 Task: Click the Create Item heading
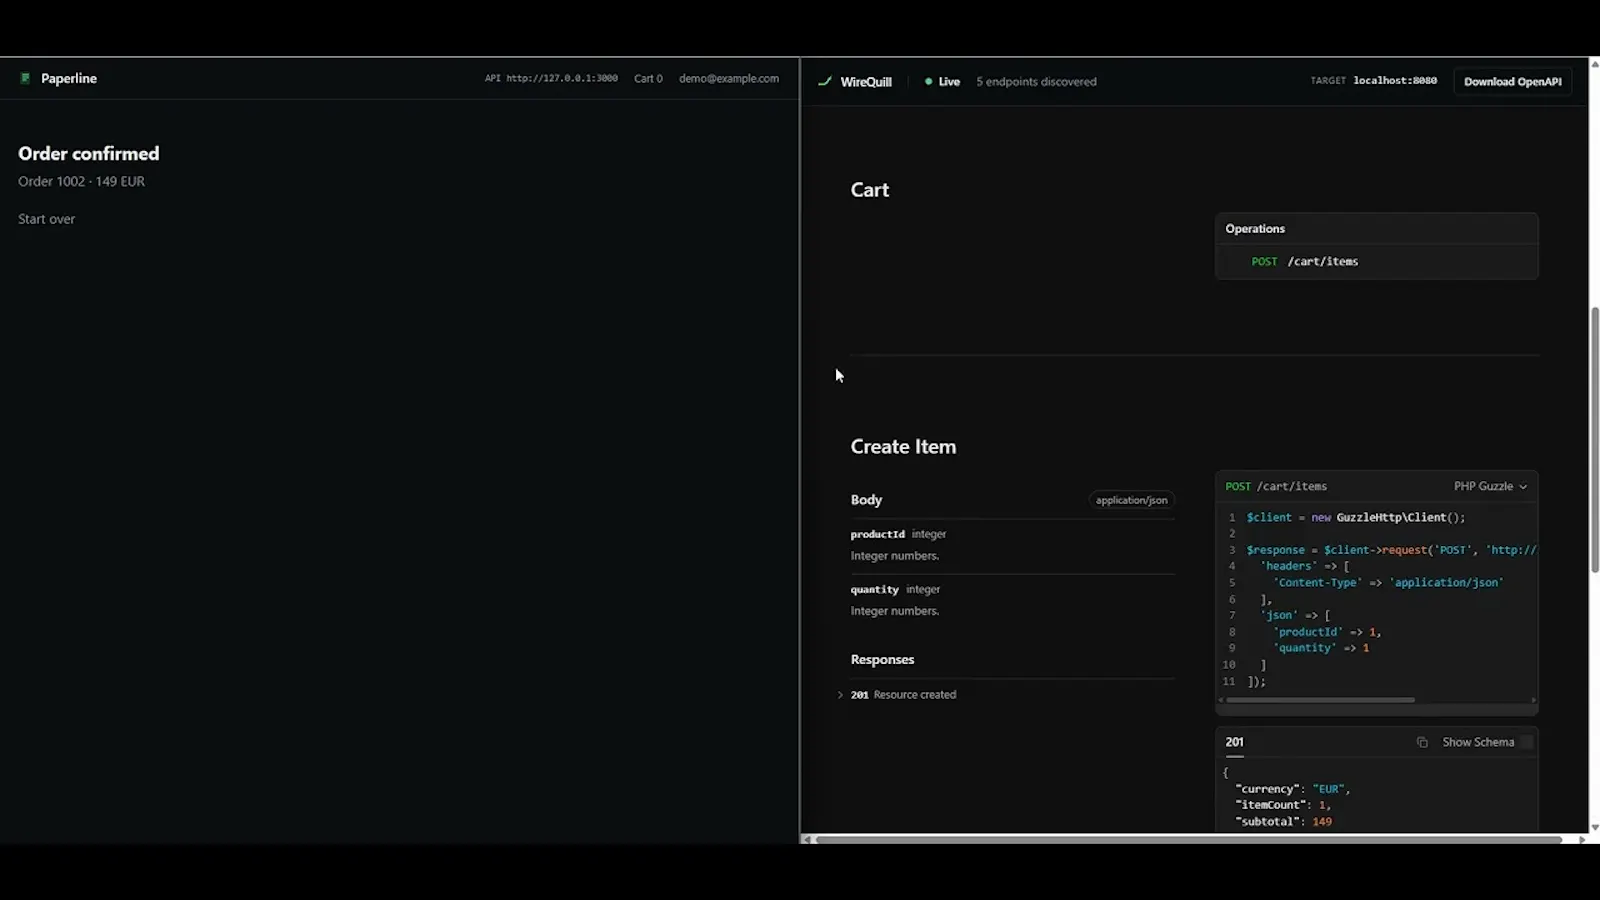click(903, 447)
